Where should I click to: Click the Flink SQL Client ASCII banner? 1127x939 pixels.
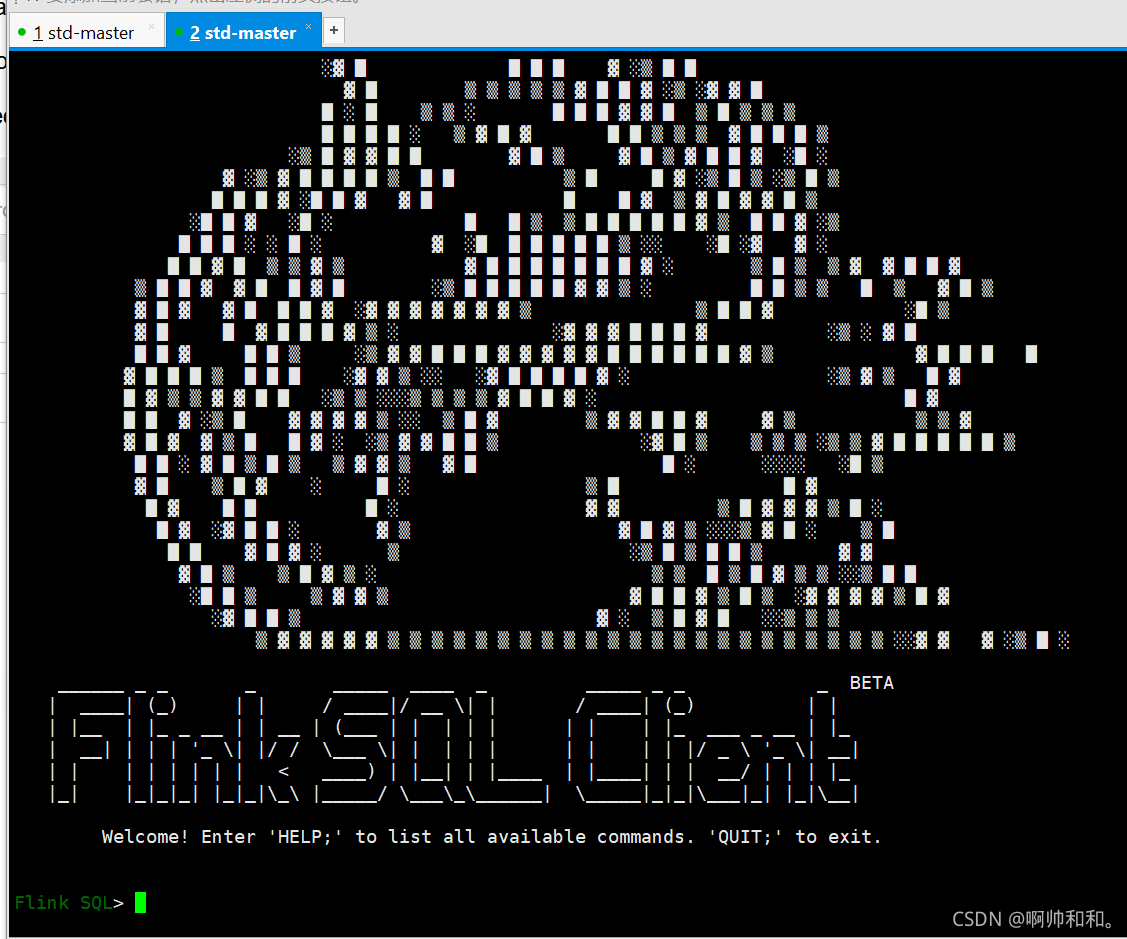click(x=454, y=746)
